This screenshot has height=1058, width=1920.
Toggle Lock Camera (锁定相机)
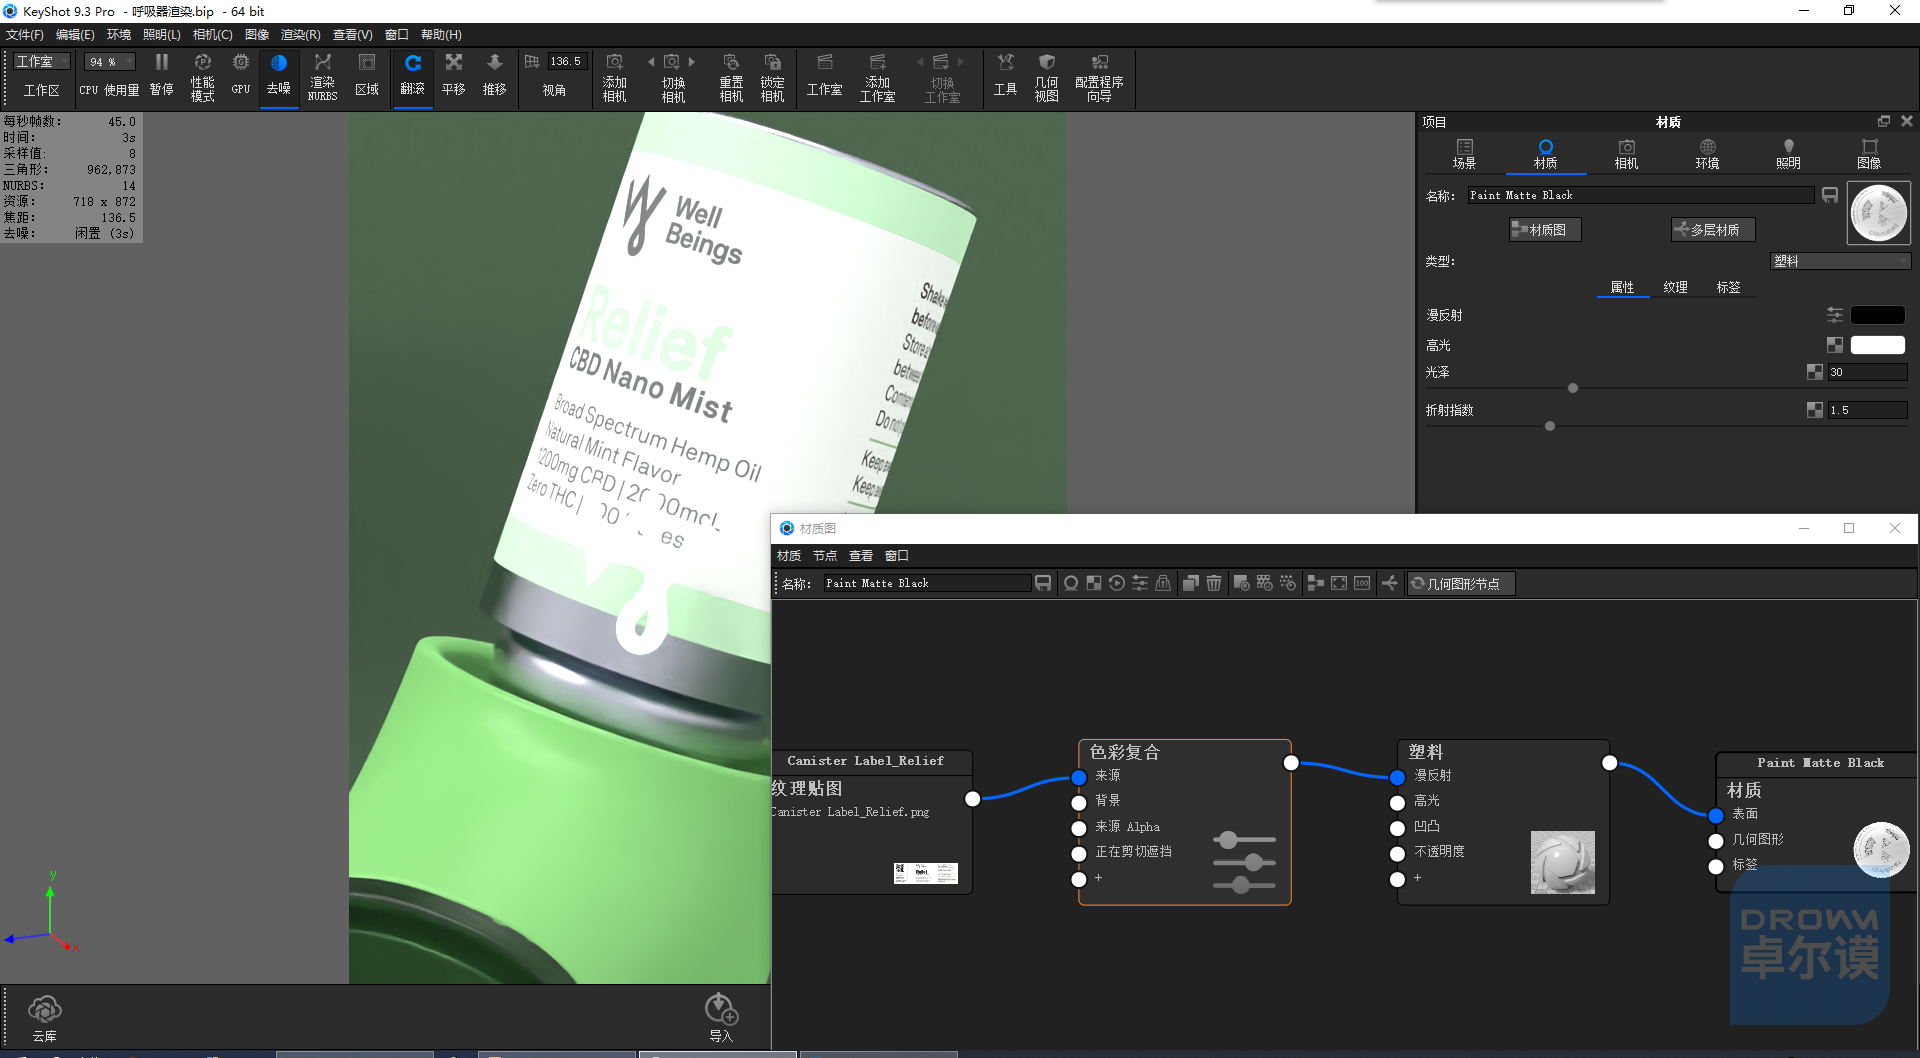[x=772, y=76]
